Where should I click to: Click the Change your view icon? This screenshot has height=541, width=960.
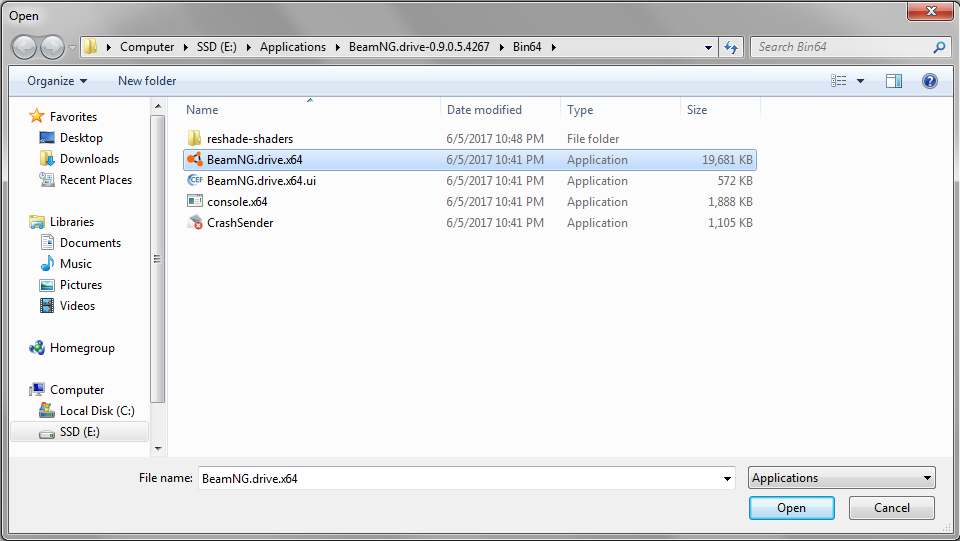coord(839,81)
